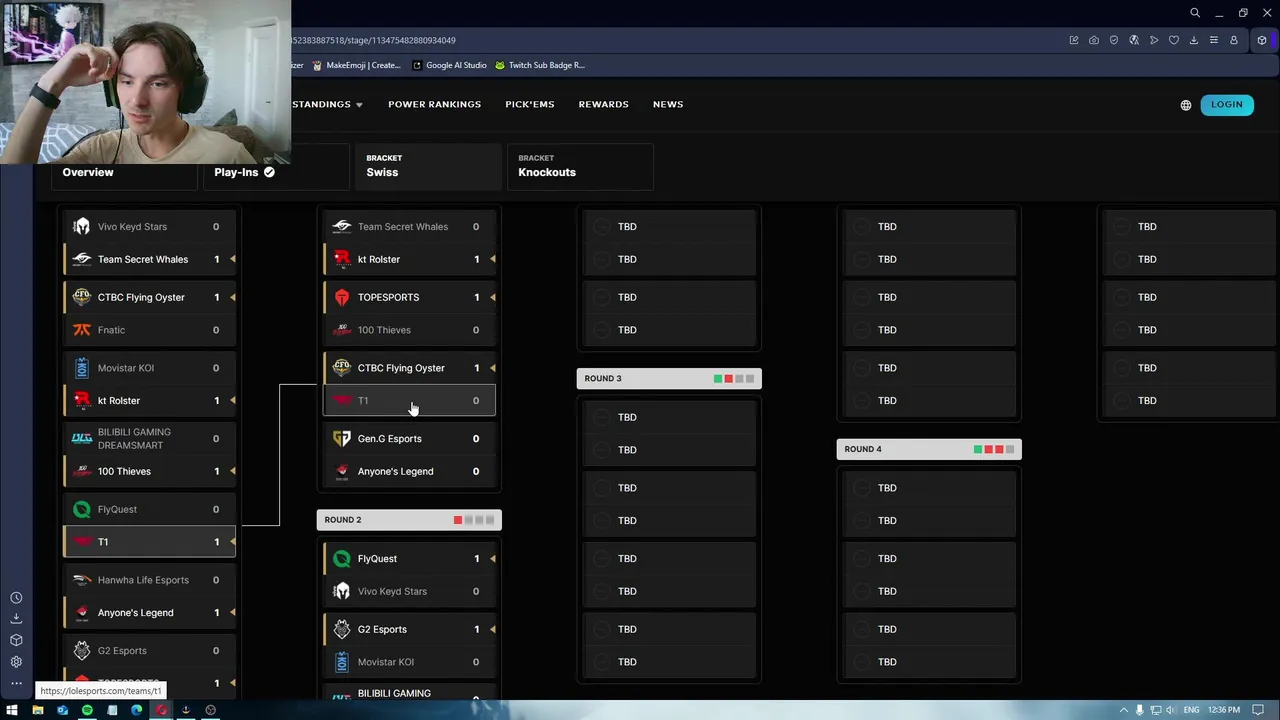Click Anyone's Legend under Gen.G Esports

pyautogui.click(x=410, y=471)
